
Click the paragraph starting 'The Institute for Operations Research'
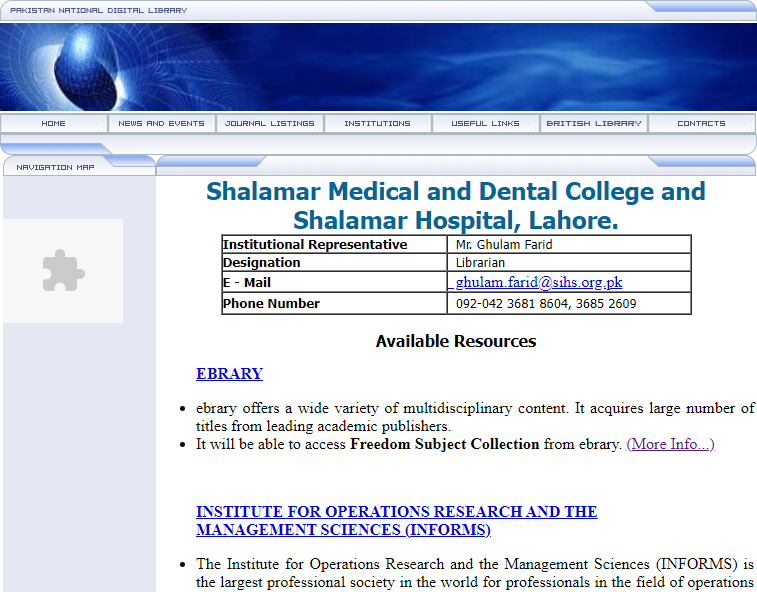tap(475, 573)
